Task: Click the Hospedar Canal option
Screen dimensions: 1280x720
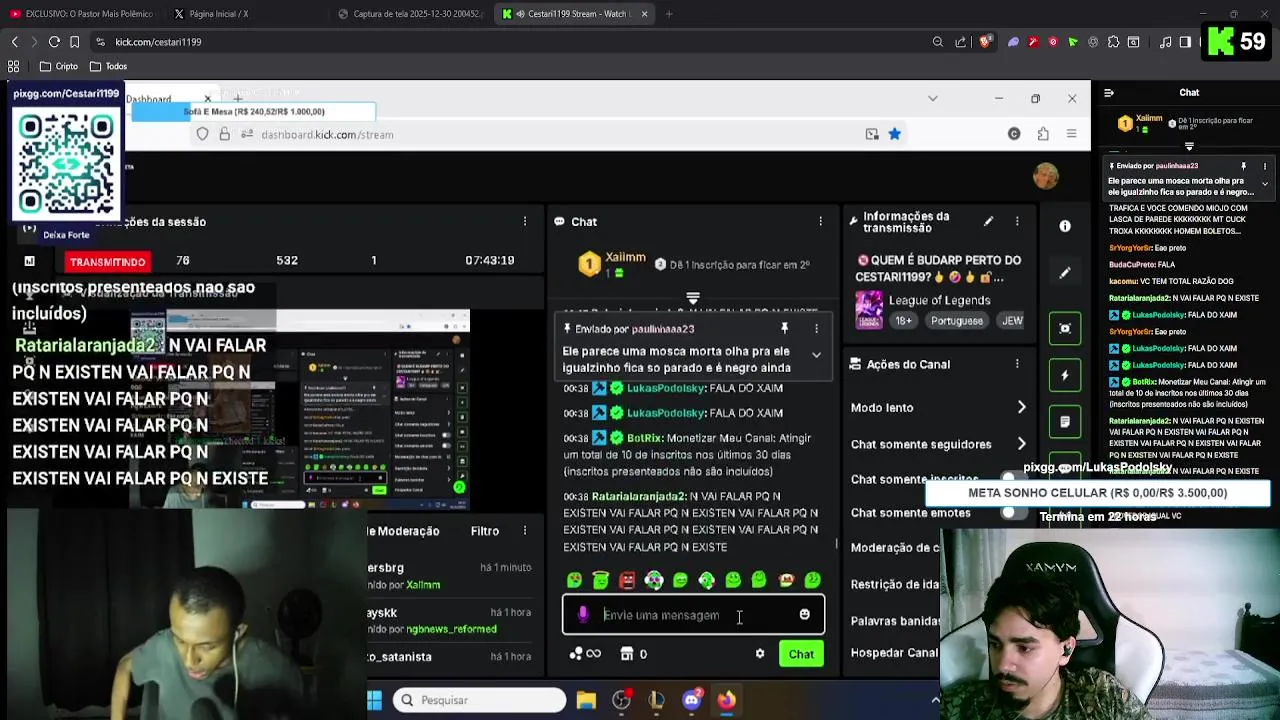Action: pyautogui.click(x=894, y=653)
